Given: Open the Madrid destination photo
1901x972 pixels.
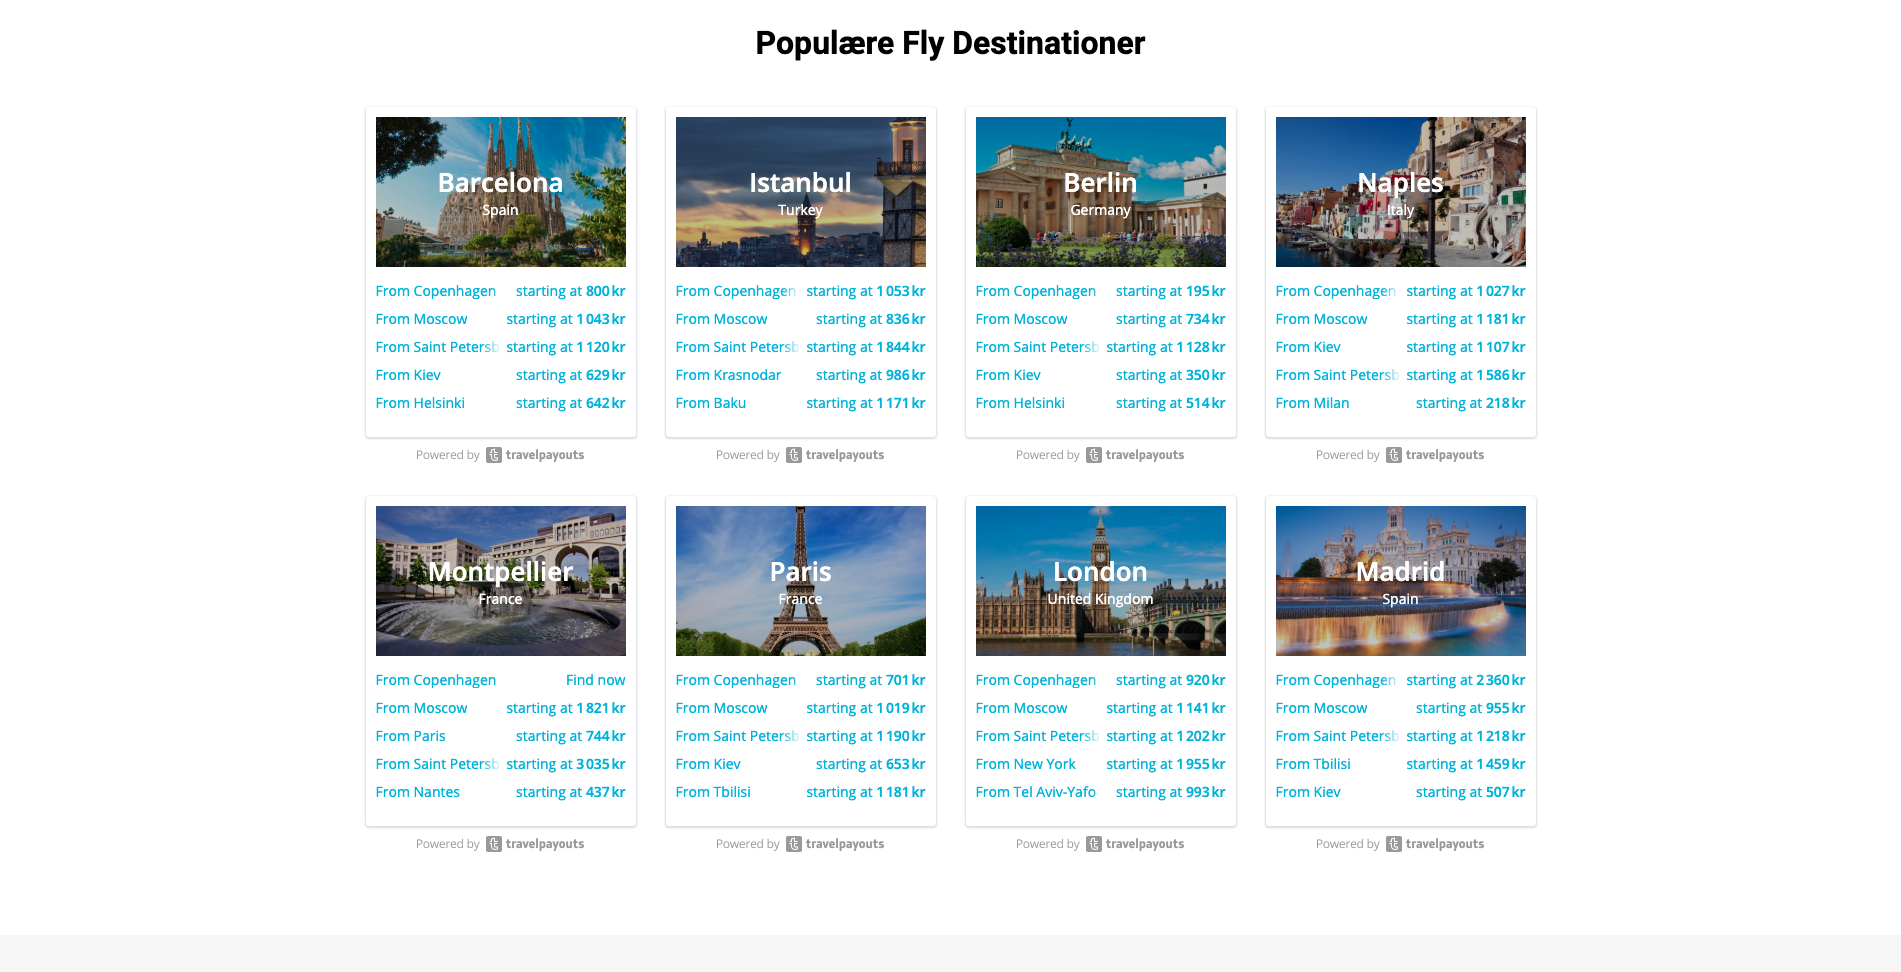Looking at the screenshot, I should point(1400,581).
